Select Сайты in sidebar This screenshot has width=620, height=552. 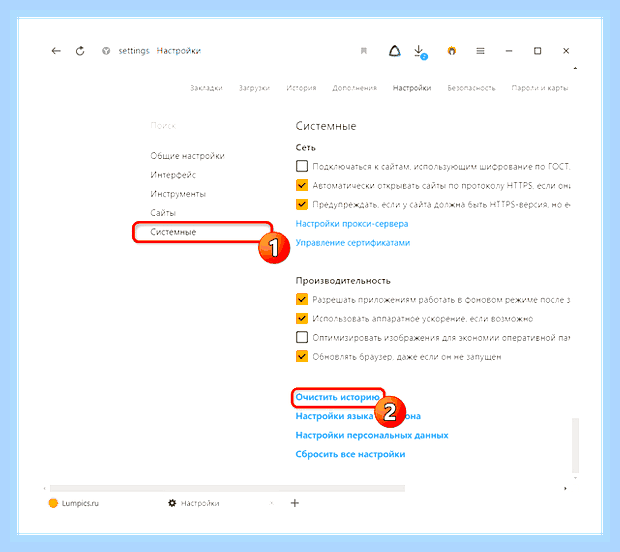(x=163, y=213)
